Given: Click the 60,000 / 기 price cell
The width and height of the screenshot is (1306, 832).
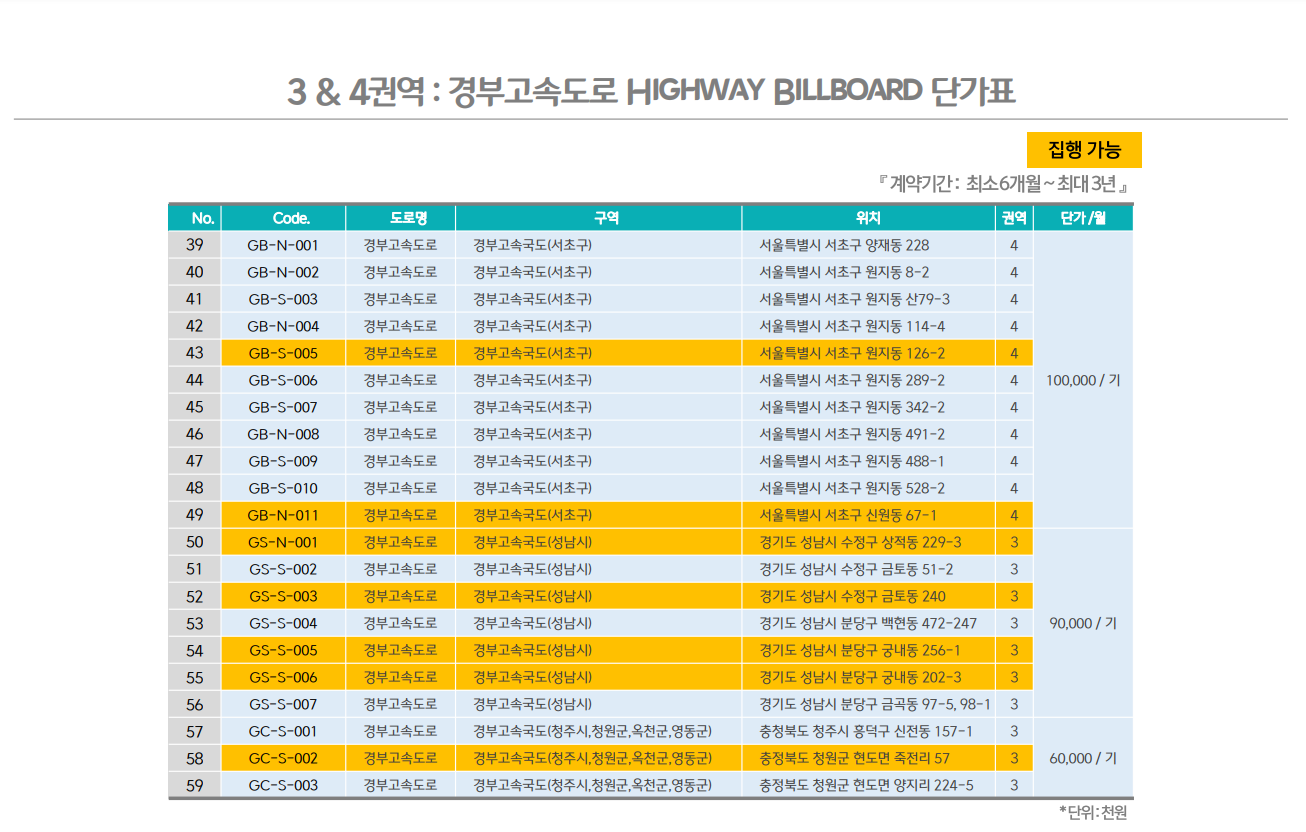Looking at the screenshot, I should coord(1083,758).
